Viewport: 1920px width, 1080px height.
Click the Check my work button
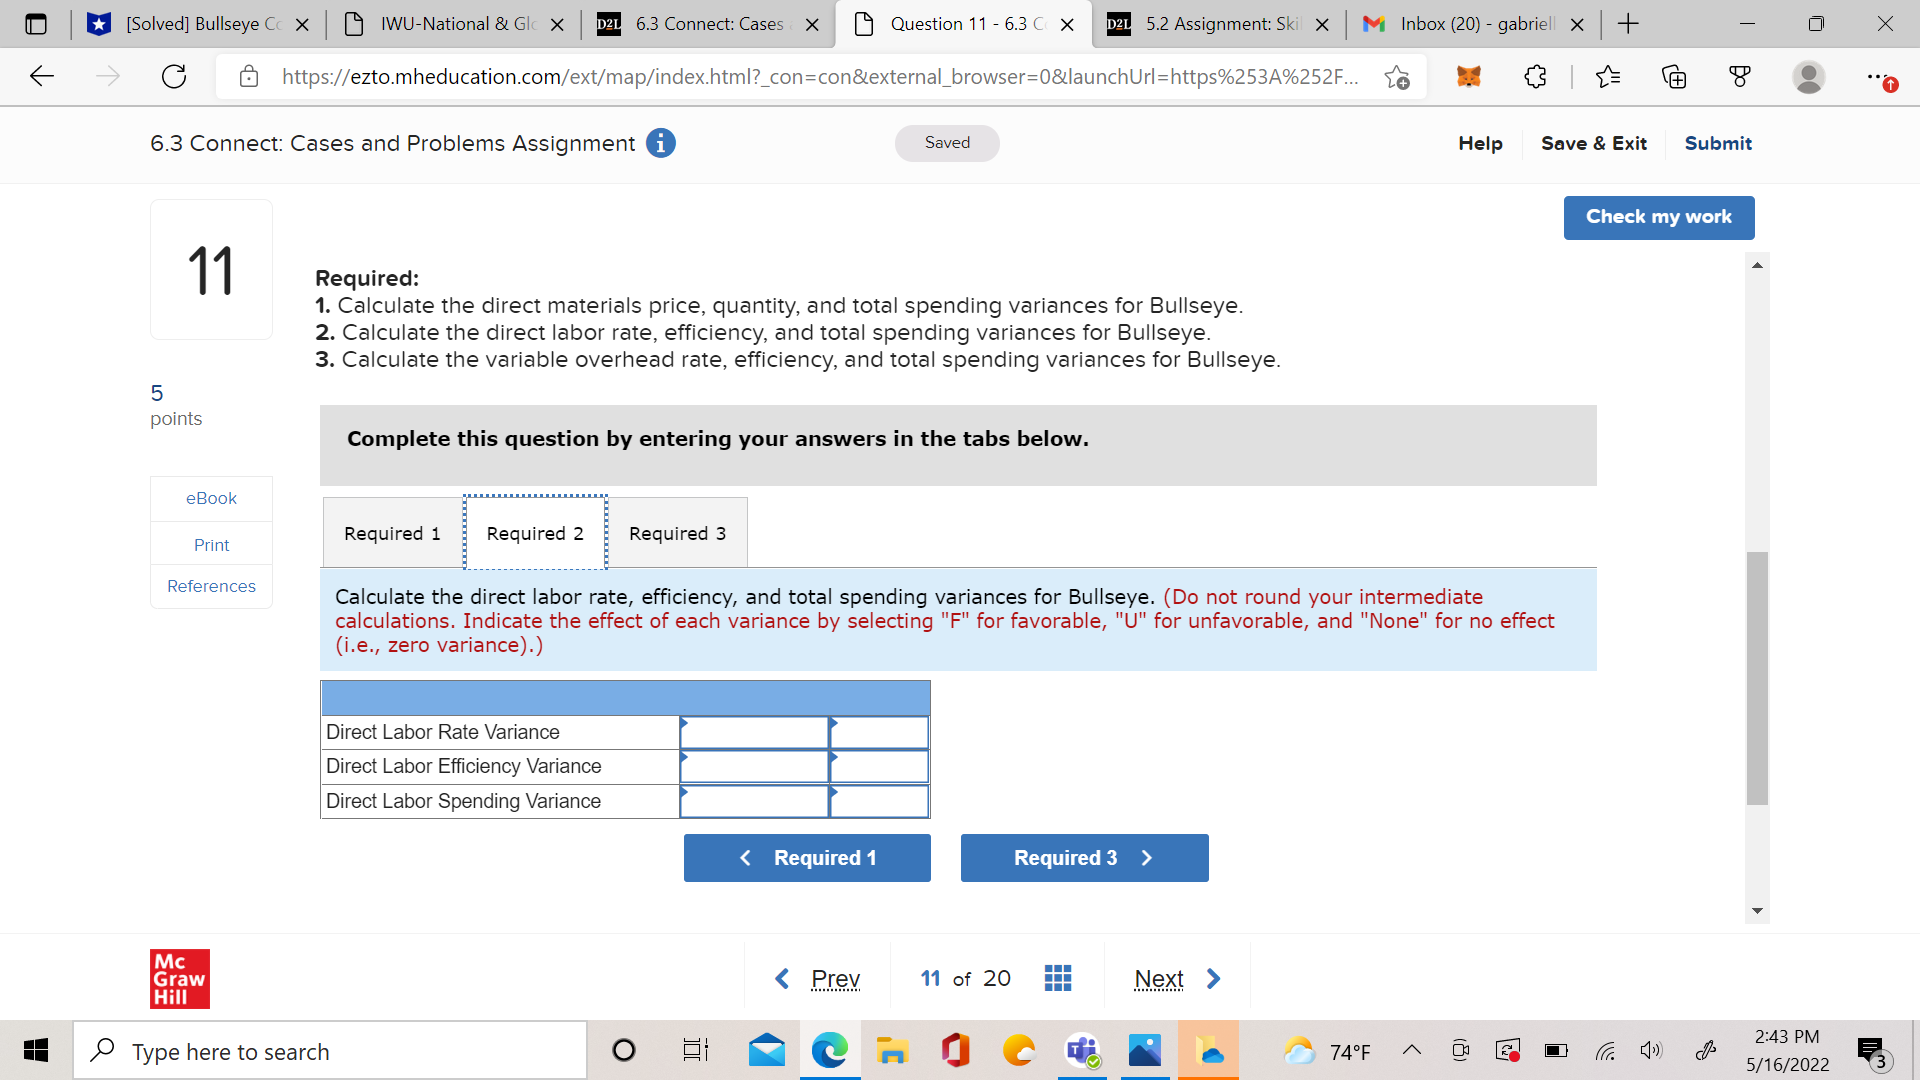click(1658, 217)
